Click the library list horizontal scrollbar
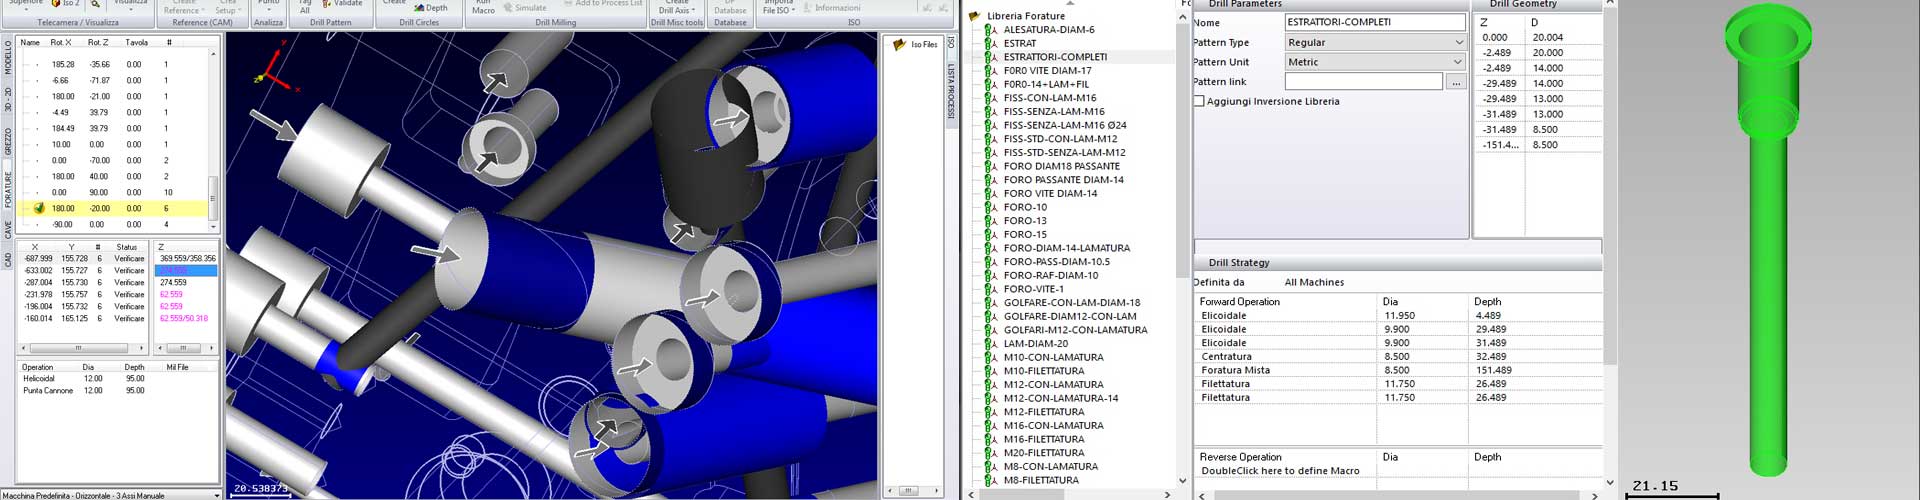The width and height of the screenshot is (1920, 500). click(x=1069, y=494)
